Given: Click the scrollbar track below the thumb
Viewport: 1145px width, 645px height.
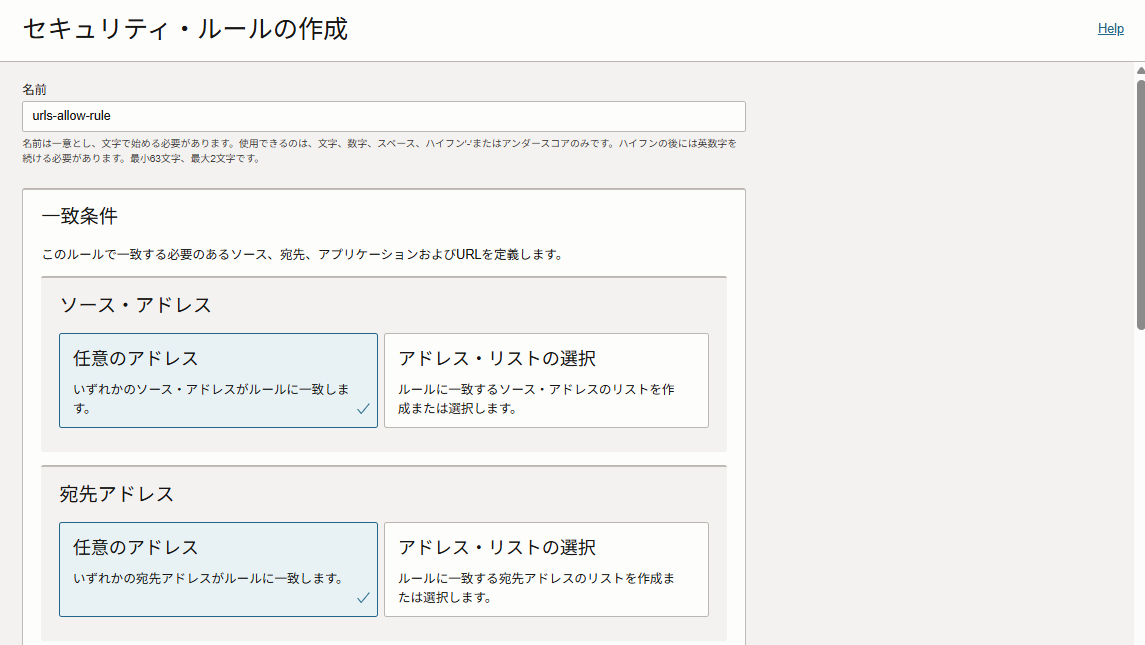Looking at the screenshot, I should (x=1139, y=500).
